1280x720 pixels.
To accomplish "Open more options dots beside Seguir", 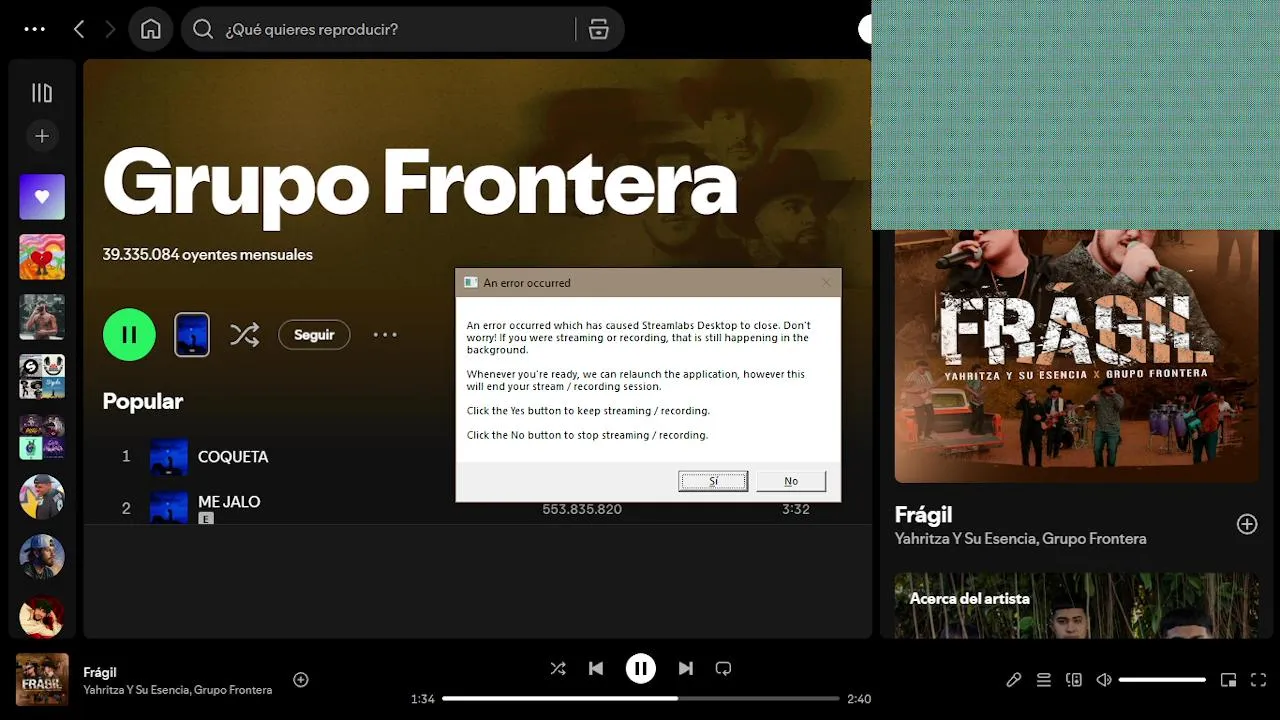I will pyautogui.click(x=385, y=335).
